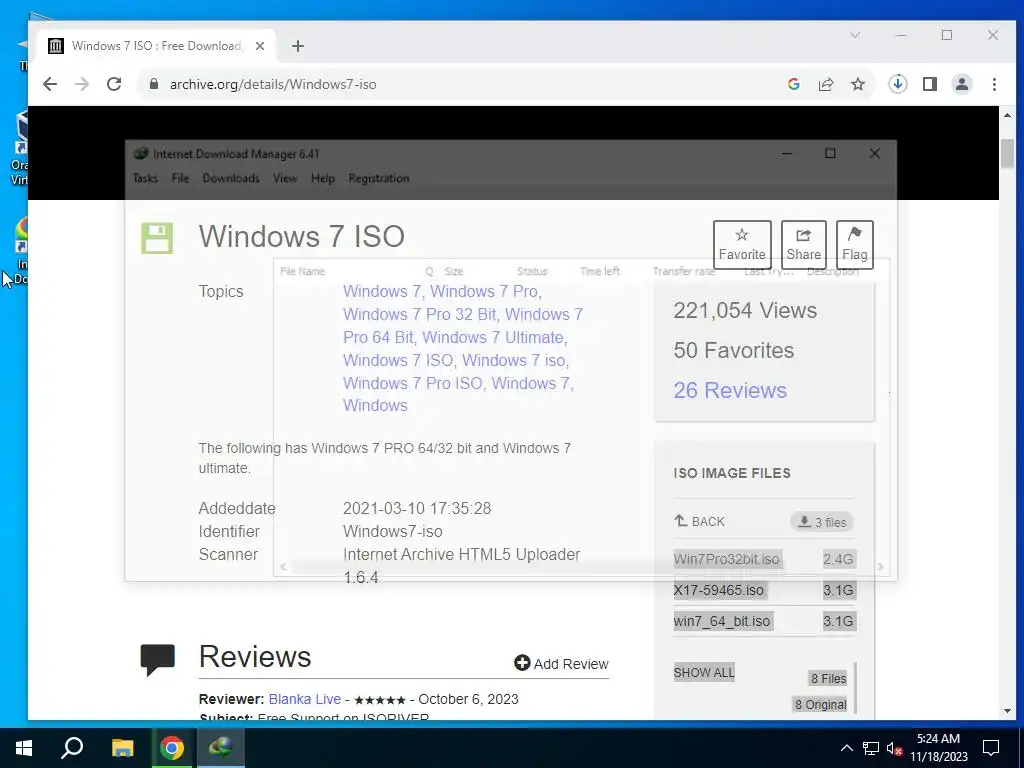Open Windows taskbar search
Image resolution: width=1024 pixels, height=768 pixels.
(72, 748)
